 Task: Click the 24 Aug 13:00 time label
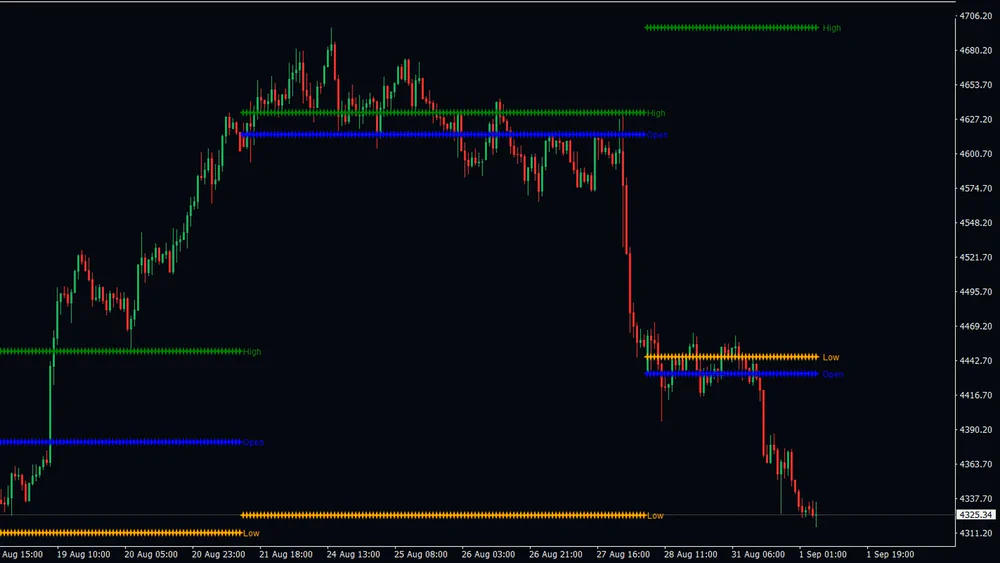point(353,554)
